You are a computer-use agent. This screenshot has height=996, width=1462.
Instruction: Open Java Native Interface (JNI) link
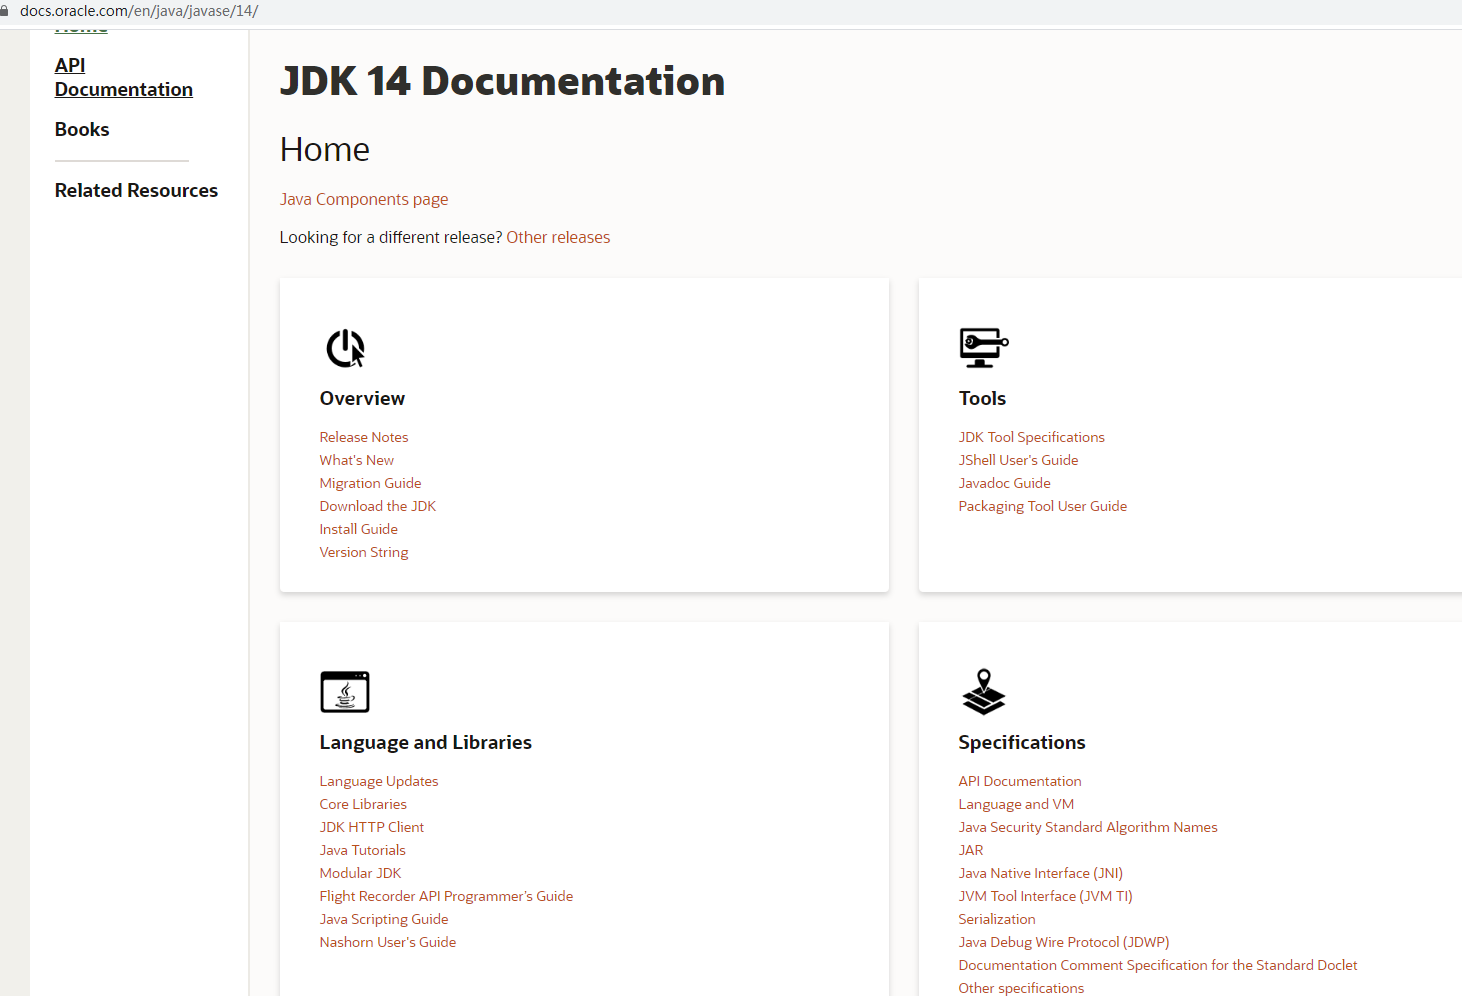1041,873
